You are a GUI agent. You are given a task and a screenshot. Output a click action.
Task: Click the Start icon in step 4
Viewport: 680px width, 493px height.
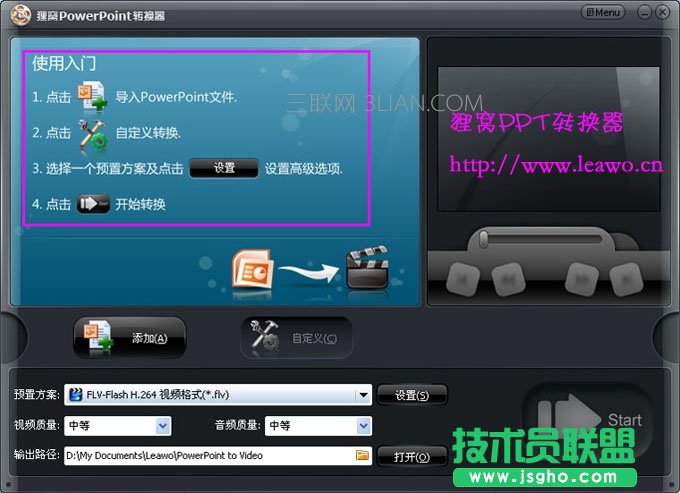(x=93, y=203)
